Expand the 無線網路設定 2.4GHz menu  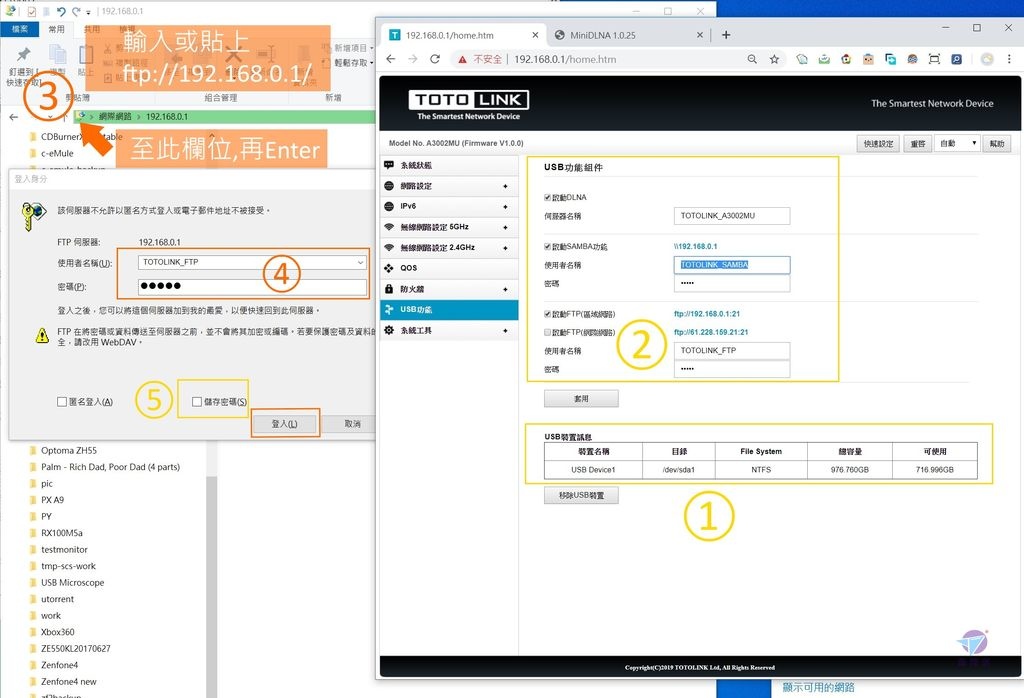(505, 247)
